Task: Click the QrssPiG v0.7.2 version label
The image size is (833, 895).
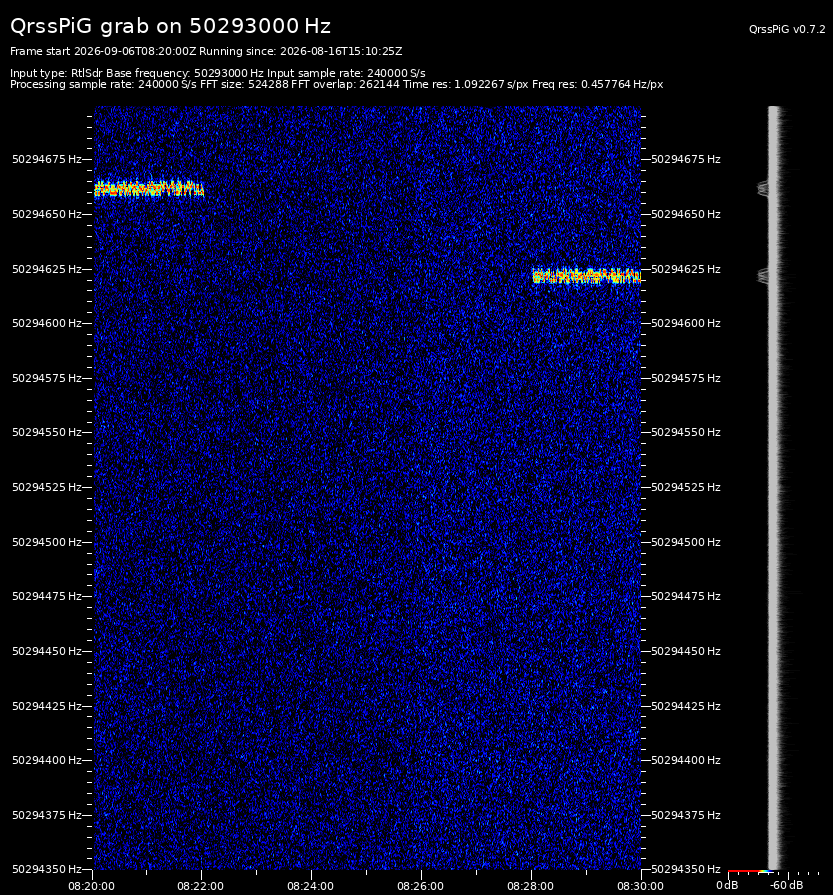Action: (787, 29)
